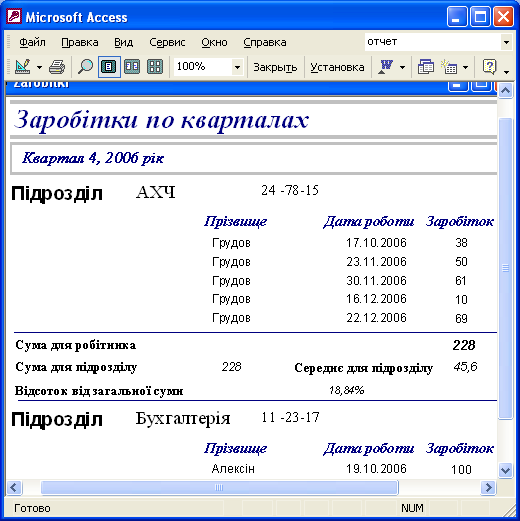Screen dimensions: 520x521
Task: Toggle One Page view
Action: point(109,67)
